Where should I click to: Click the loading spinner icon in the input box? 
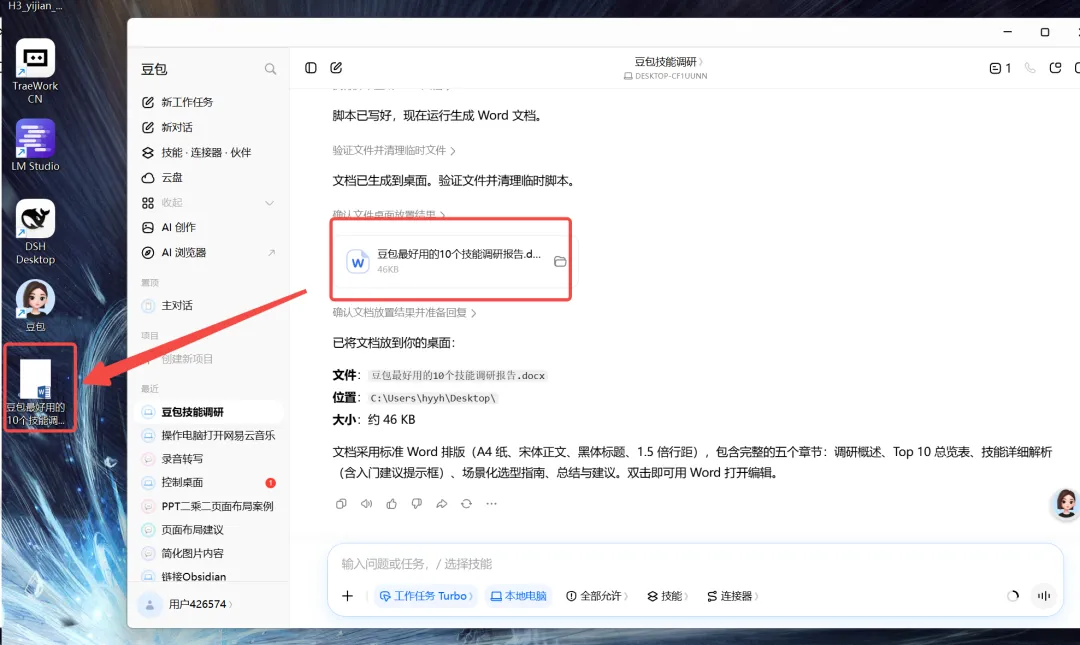tap(1012, 596)
